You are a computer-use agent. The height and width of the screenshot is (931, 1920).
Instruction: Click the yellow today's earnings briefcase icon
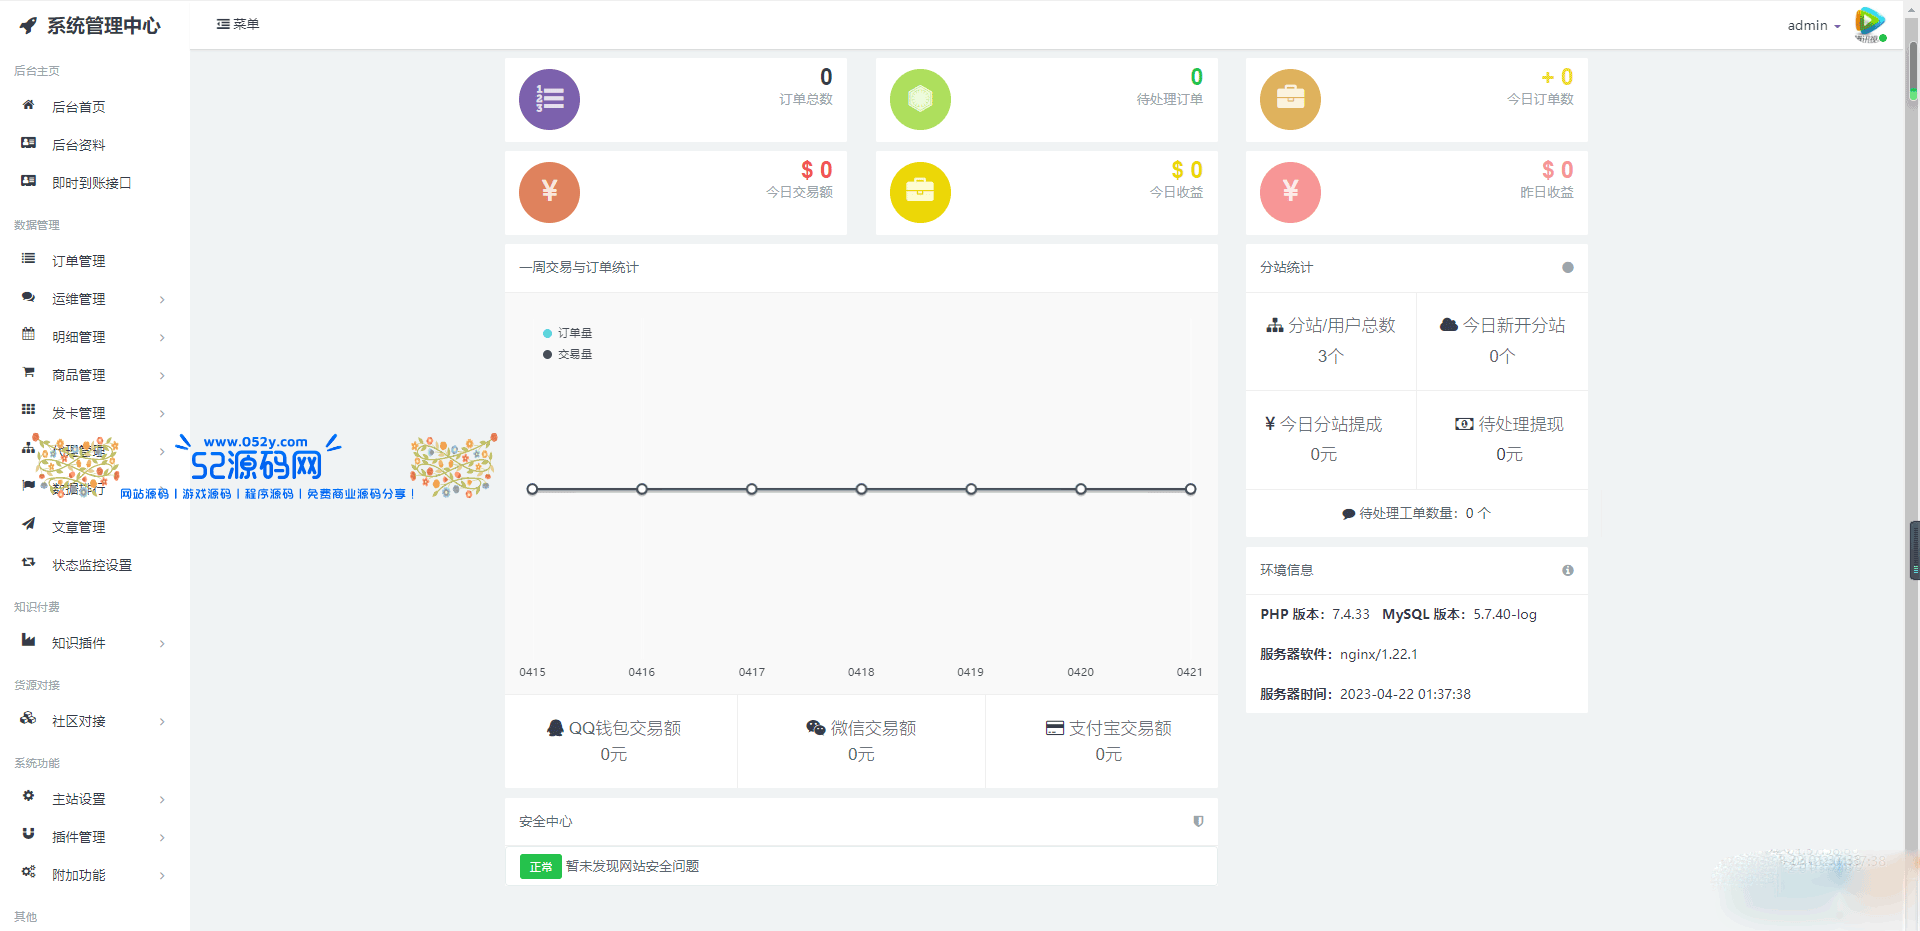920,192
